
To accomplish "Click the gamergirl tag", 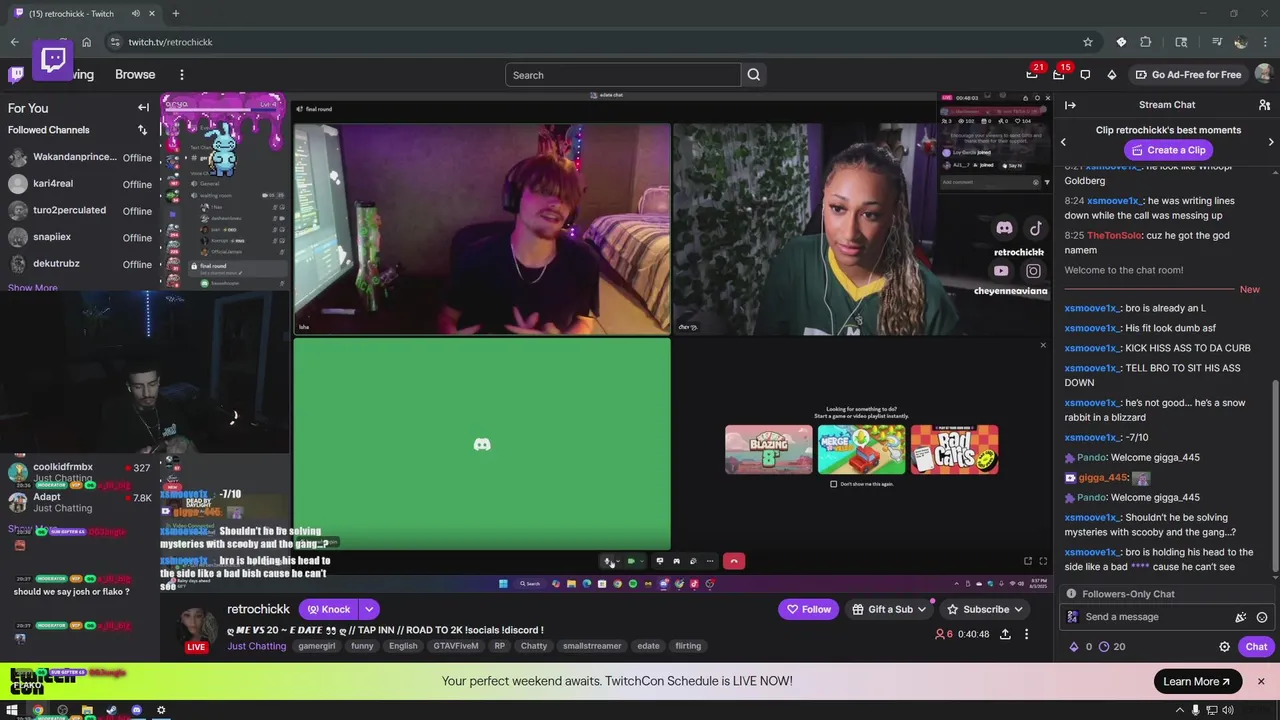I will pyautogui.click(x=316, y=646).
